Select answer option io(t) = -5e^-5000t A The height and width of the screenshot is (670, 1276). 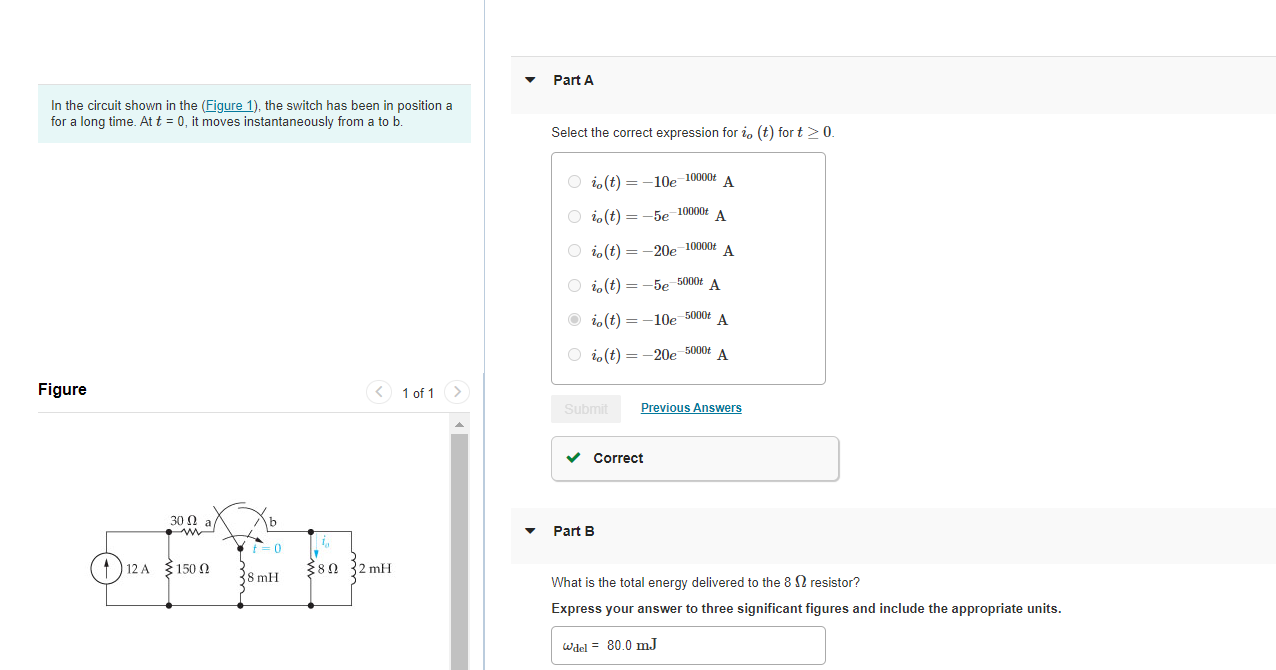575,285
